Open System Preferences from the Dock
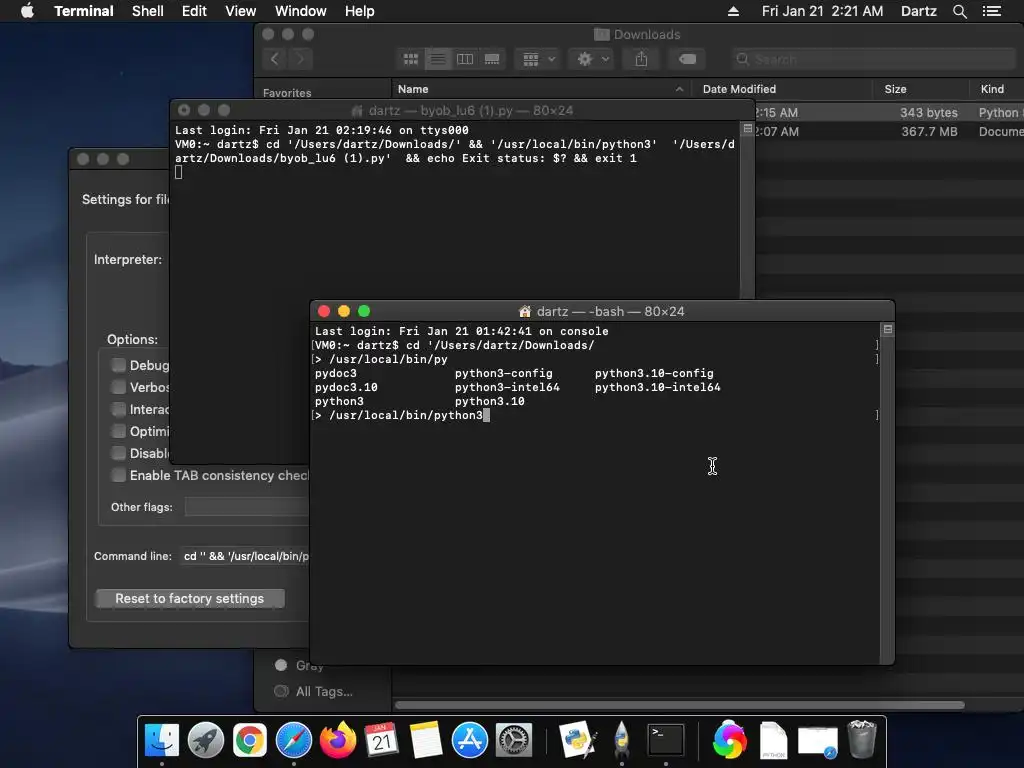The image size is (1024, 768). tap(514, 741)
